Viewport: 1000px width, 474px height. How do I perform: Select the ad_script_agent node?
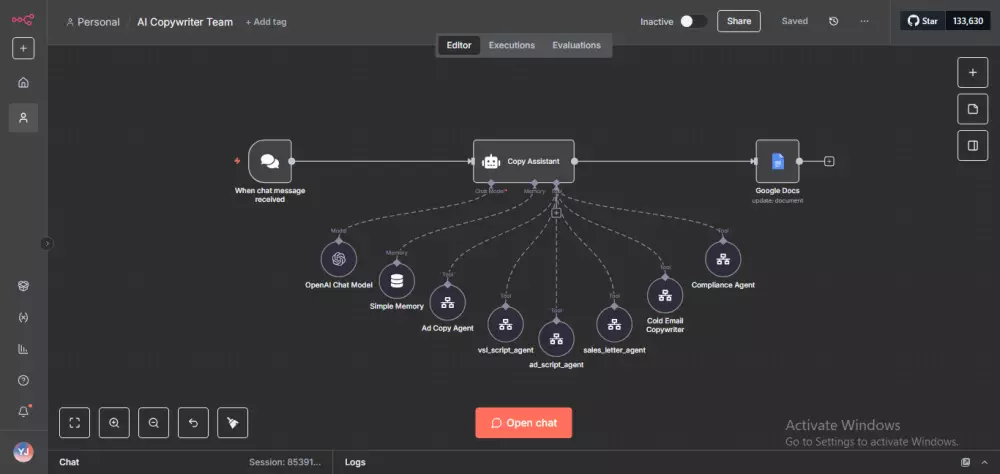556,339
